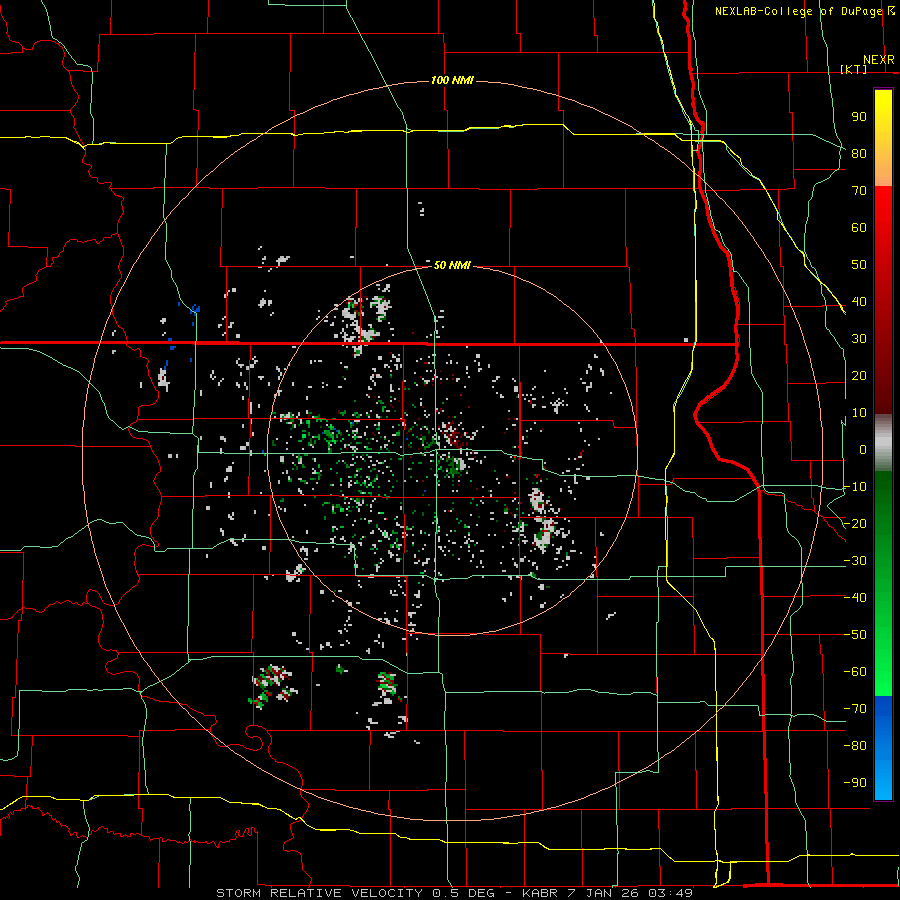Click the 100 NMI range ring label
The width and height of the screenshot is (900, 900).
[x=452, y=80]
